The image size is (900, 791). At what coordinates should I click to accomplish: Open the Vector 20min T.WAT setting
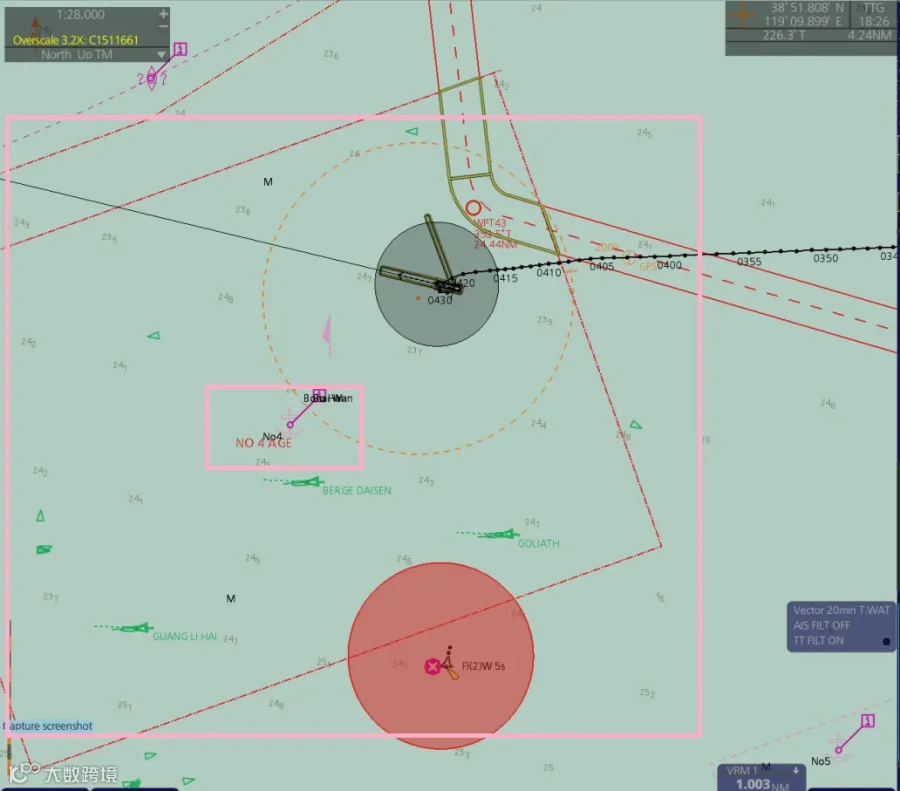click(841, 610)
